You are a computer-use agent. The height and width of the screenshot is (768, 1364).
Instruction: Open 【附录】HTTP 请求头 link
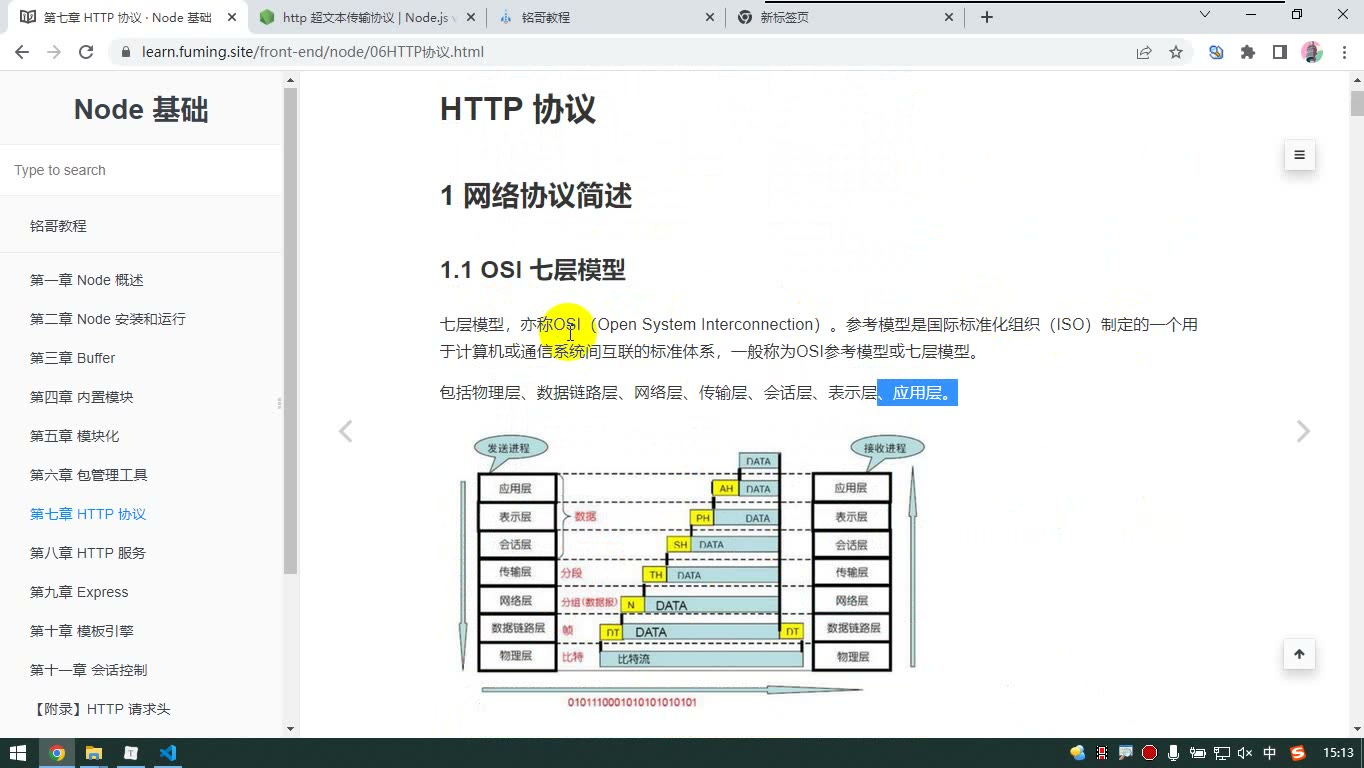(100, 709)
